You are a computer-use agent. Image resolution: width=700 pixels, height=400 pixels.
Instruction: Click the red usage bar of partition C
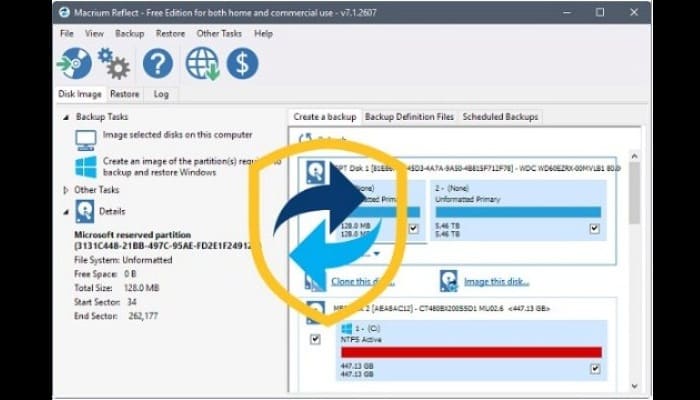click(471, 352)
